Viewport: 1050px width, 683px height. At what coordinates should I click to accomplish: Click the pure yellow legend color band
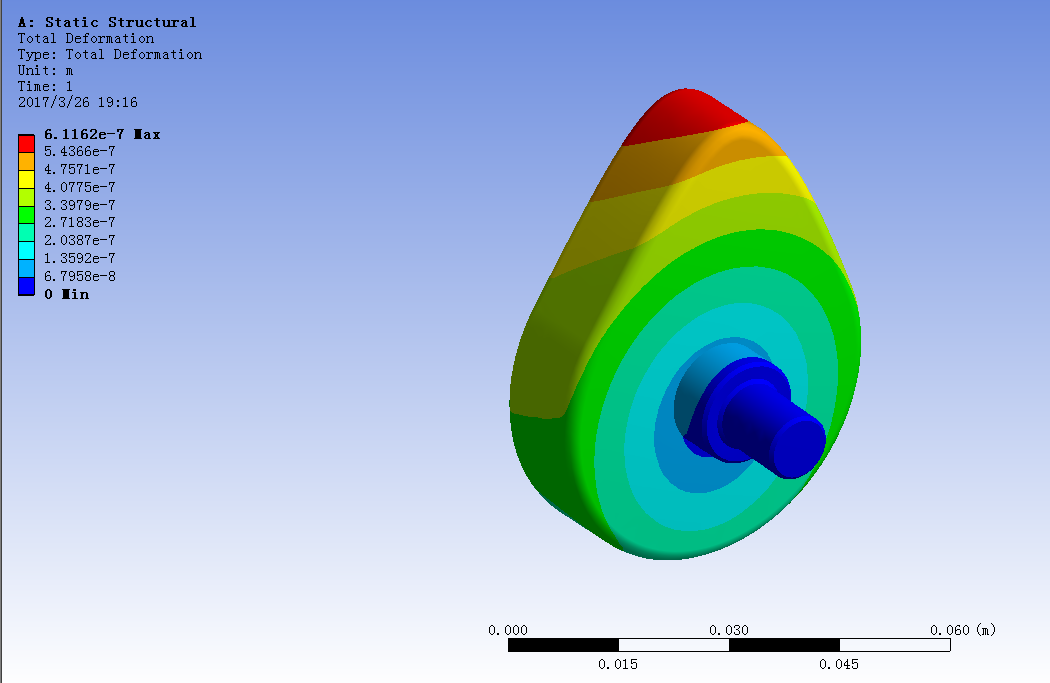[26, 179]
